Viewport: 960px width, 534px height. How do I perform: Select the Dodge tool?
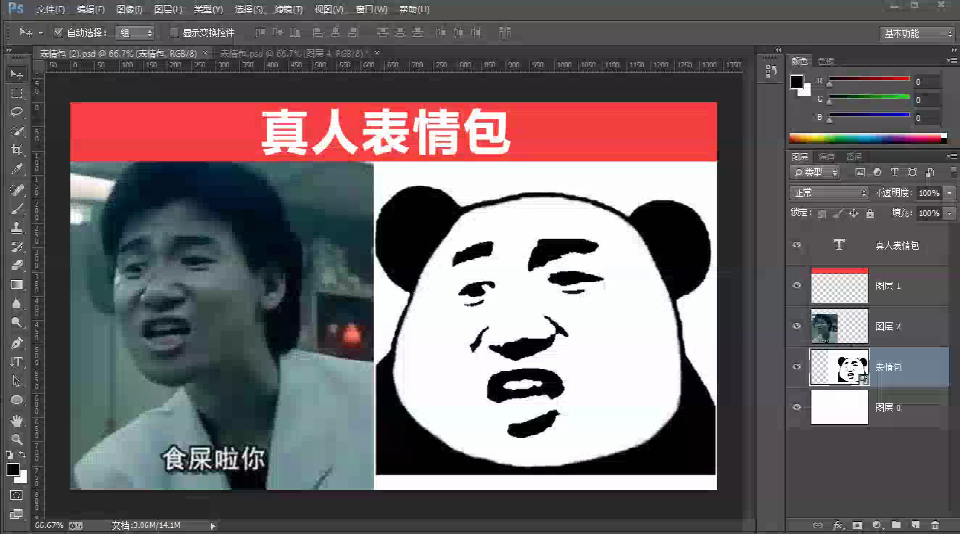coord(17,323)
